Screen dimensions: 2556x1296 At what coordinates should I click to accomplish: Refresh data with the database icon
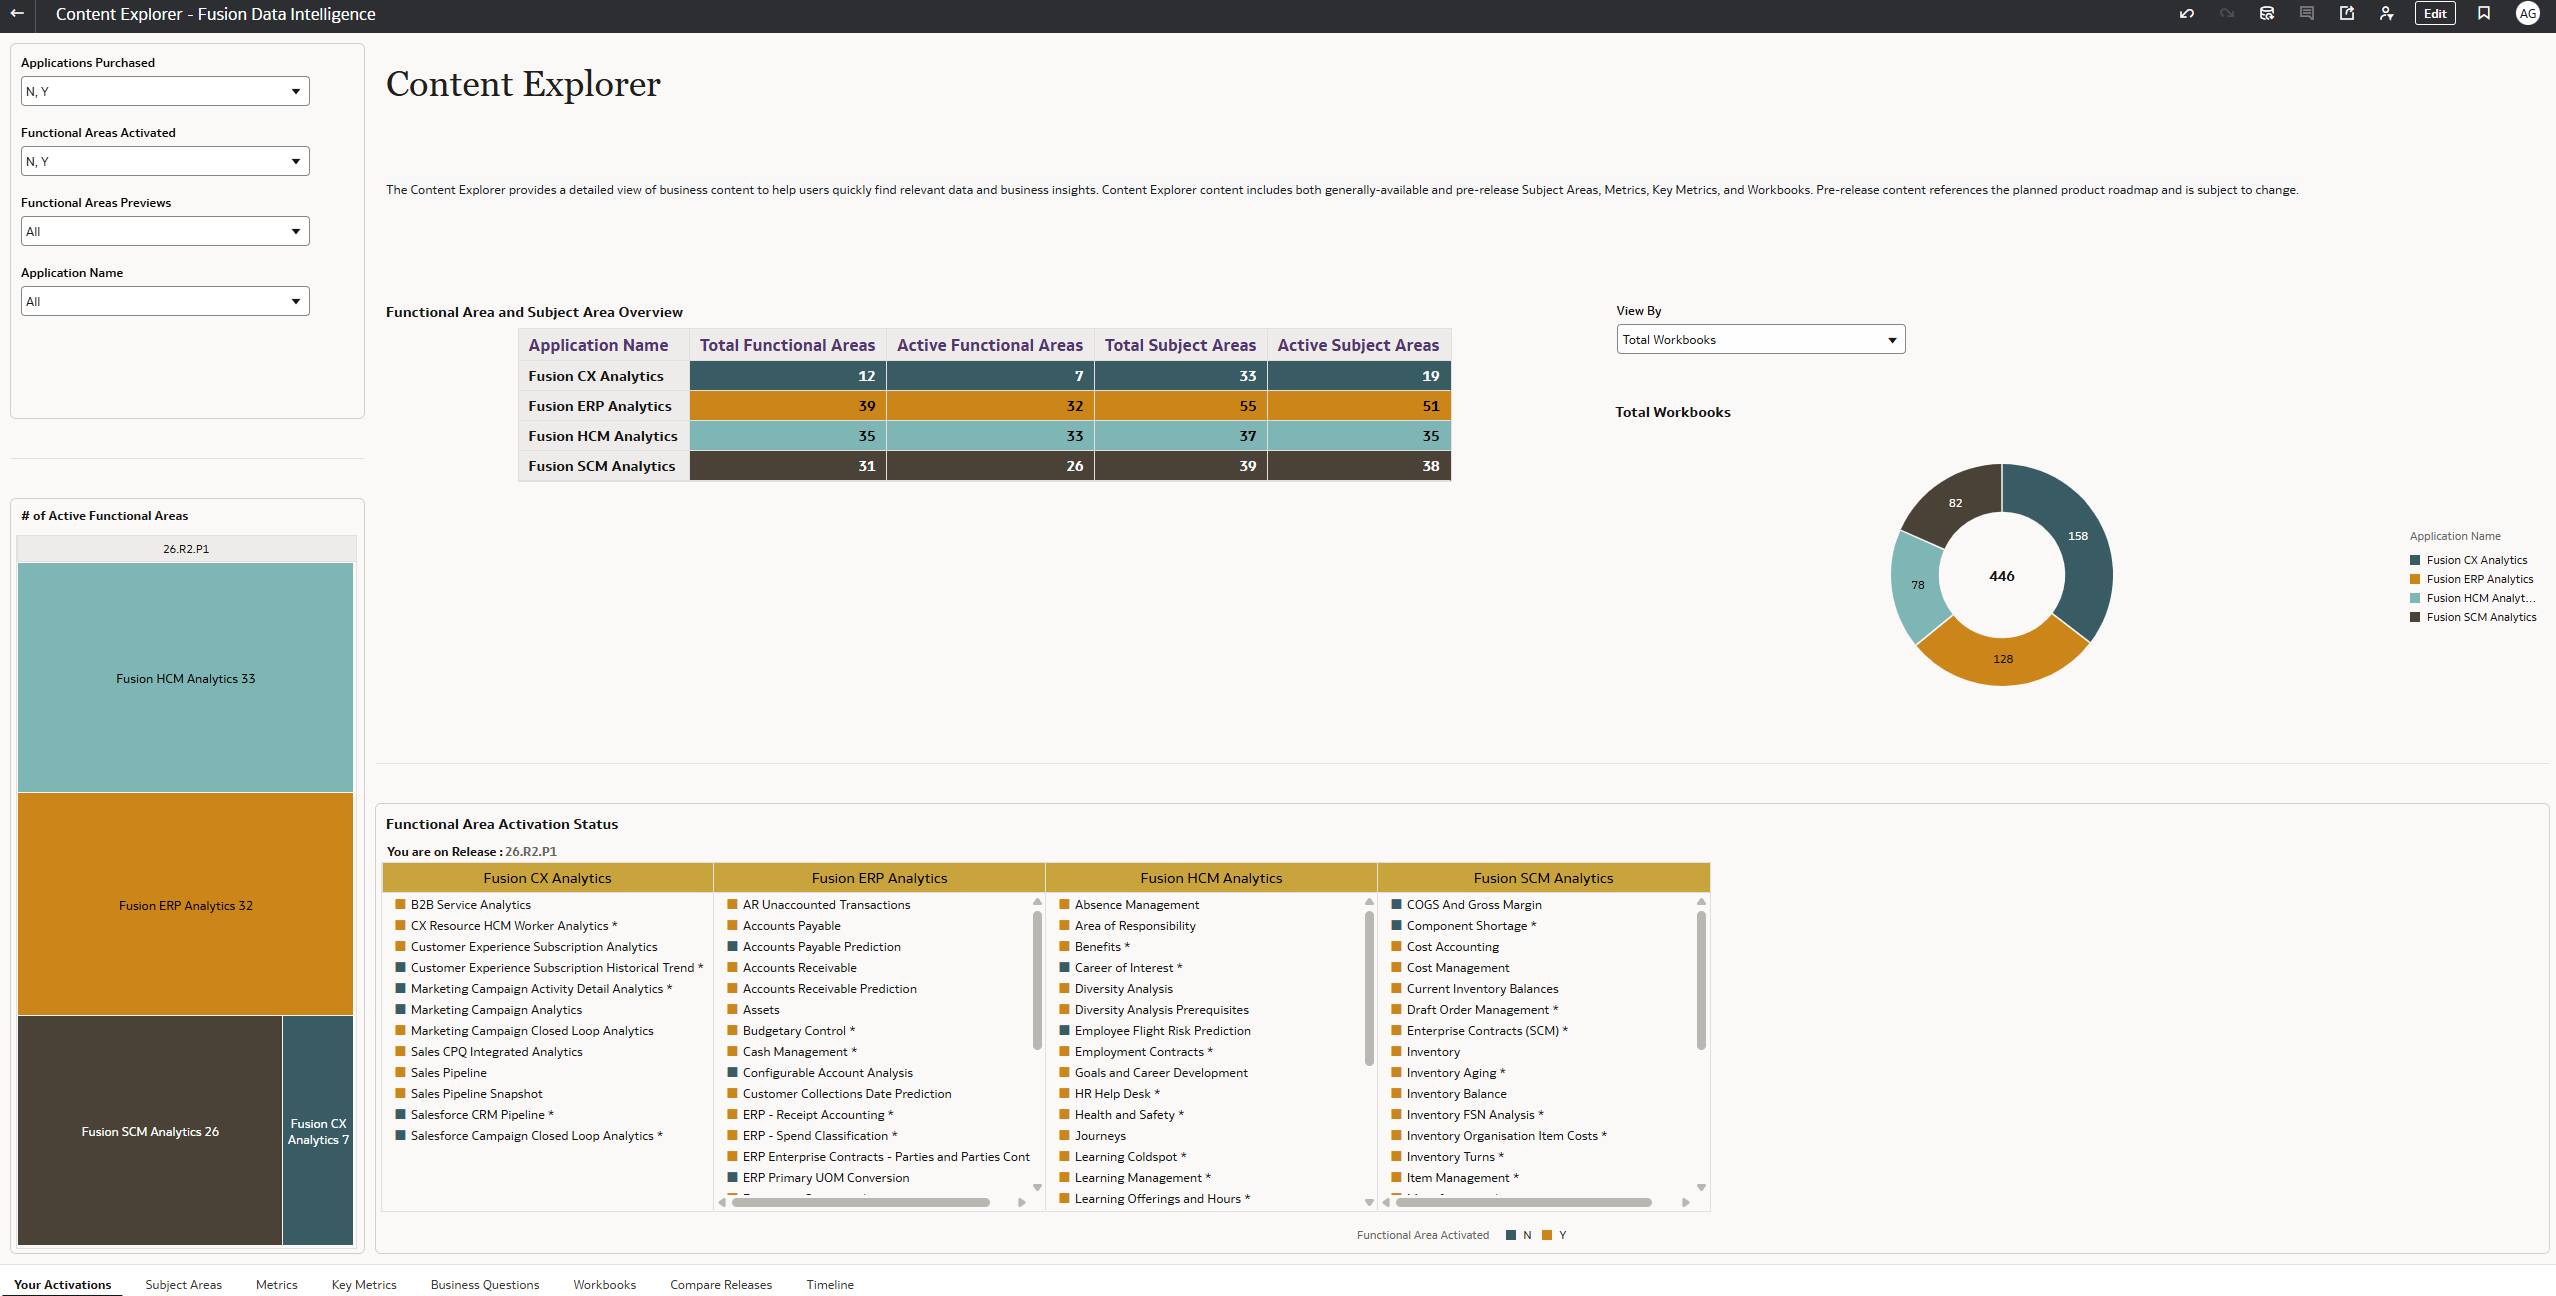tap(2267, 14)
